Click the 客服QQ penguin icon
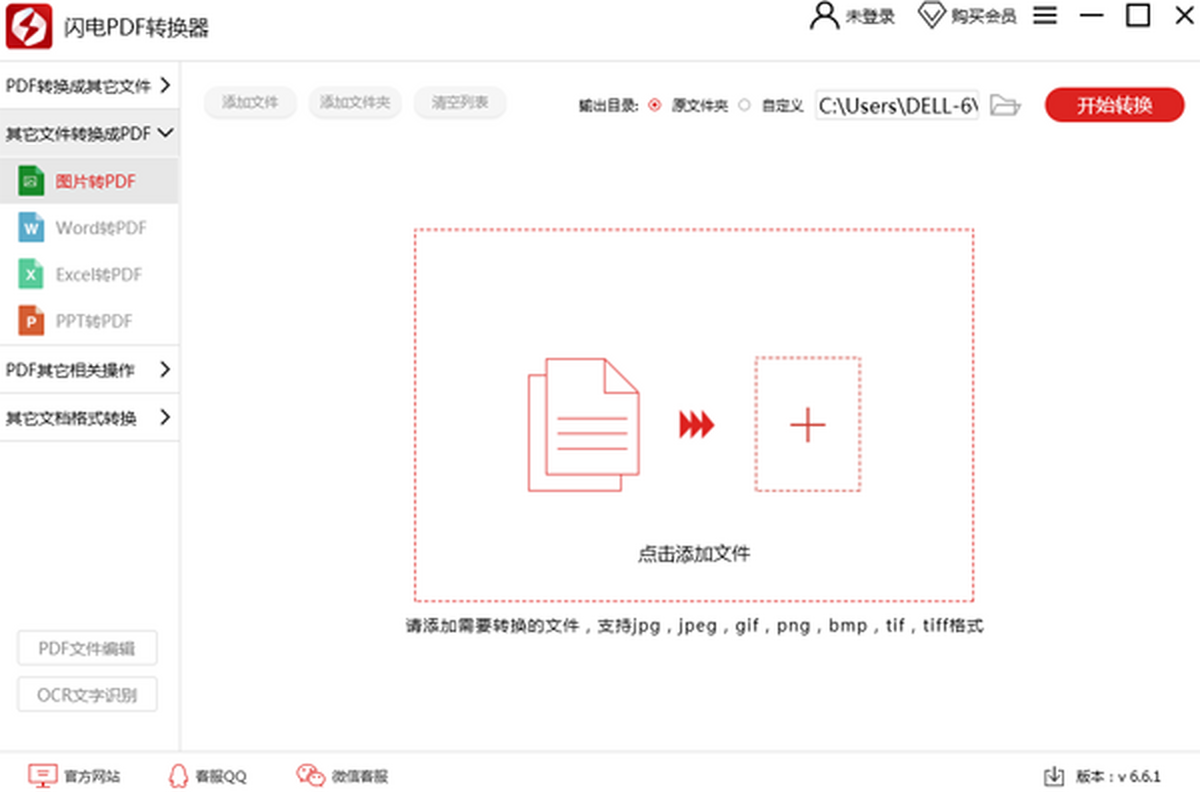1200x792 pixels. tap(178, 775)
